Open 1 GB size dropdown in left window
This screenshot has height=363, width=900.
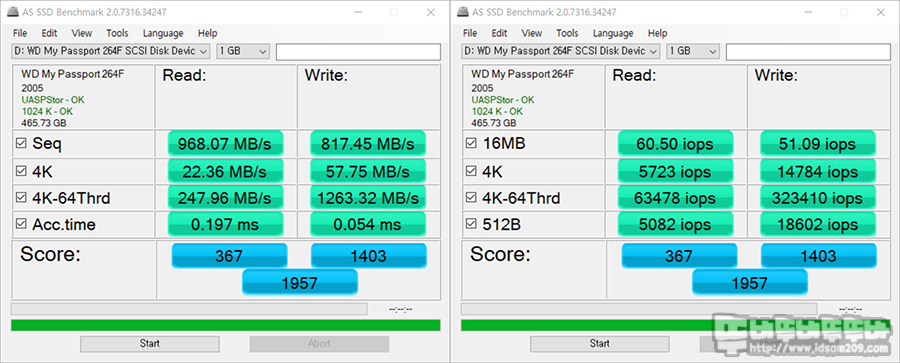243,51
